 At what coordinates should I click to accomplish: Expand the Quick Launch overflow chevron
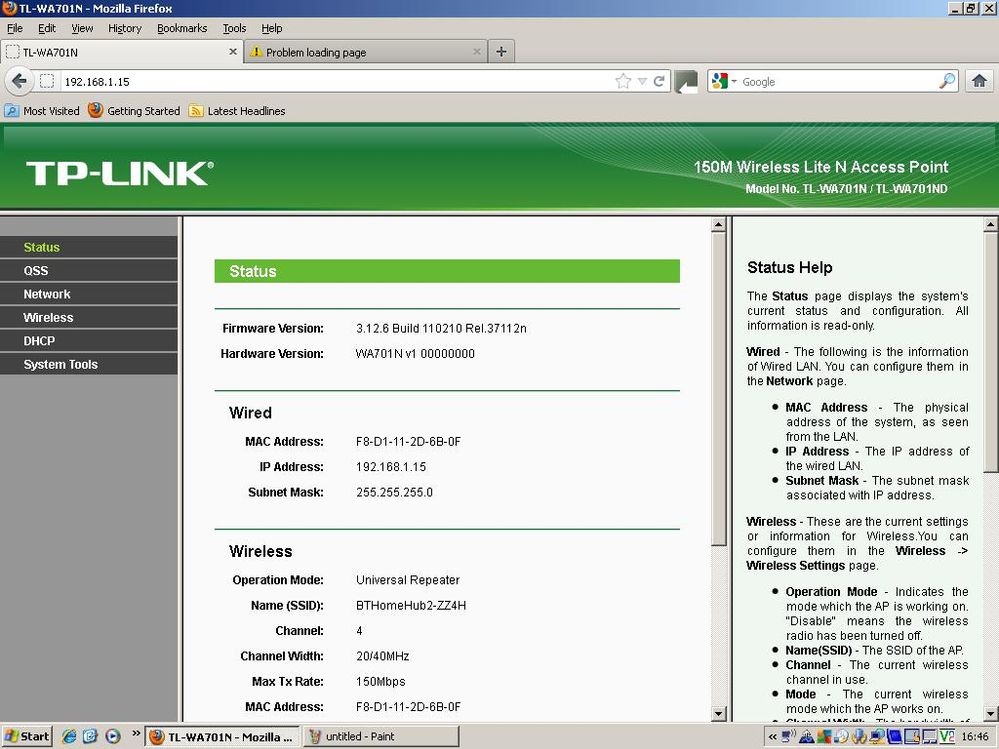tap(136, 734)
